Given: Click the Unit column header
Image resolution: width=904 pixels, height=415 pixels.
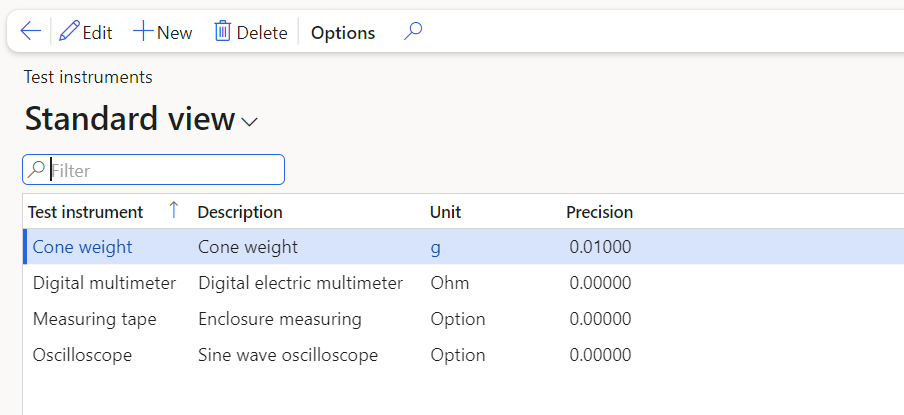Looking at the screenshot, I should pos(445,212).
